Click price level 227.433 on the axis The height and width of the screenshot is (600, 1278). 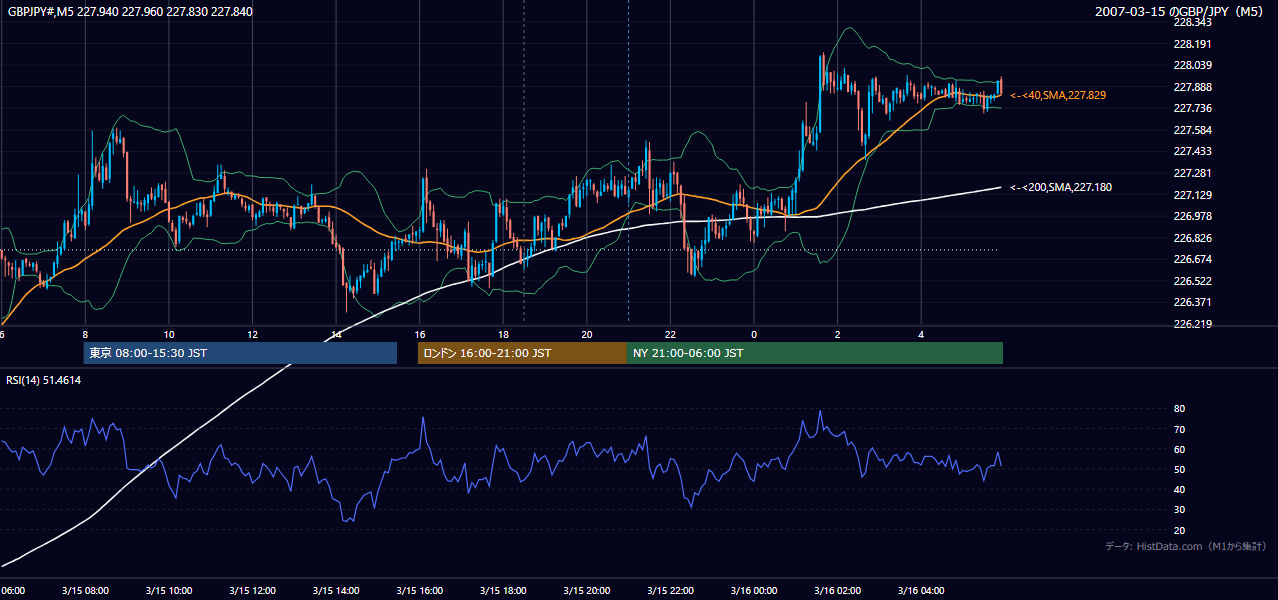[x=1192, y=151]
